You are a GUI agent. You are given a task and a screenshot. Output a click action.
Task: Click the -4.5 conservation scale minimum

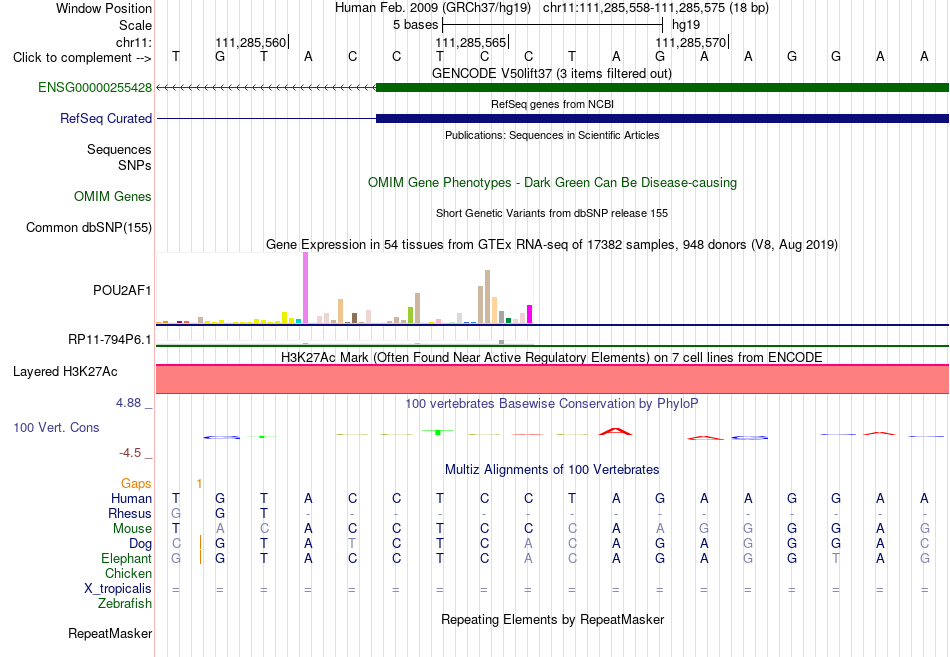point(130,453)
